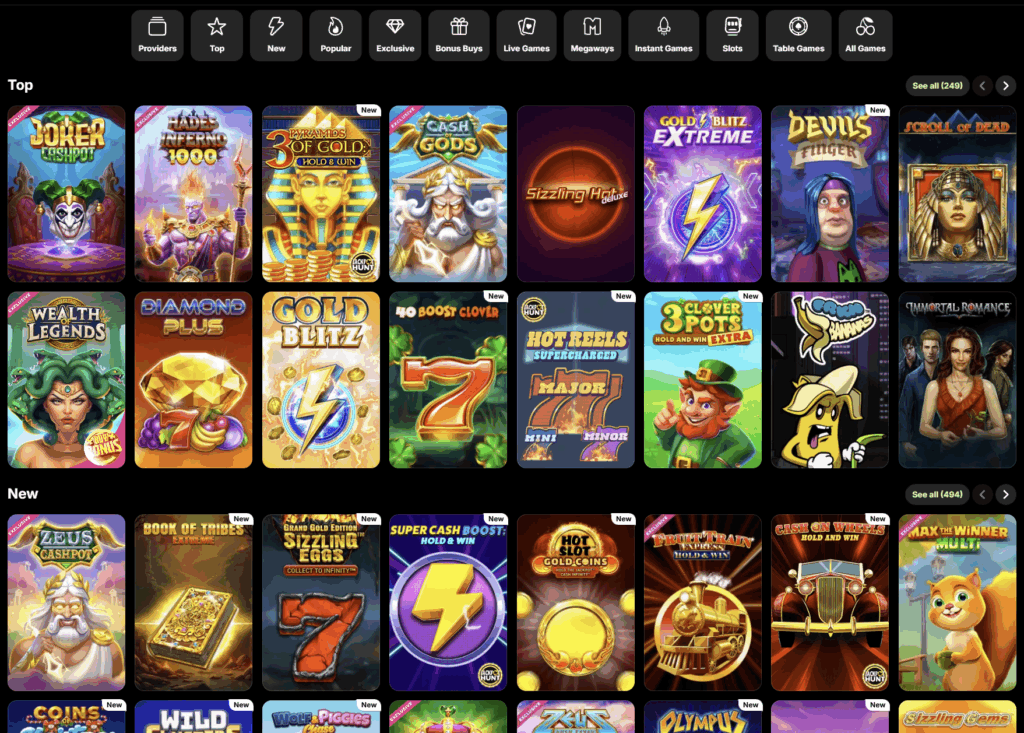Select the Megaways category
Image resolution: width=1024 pixels, height=733 pixels.
(592, 35)
